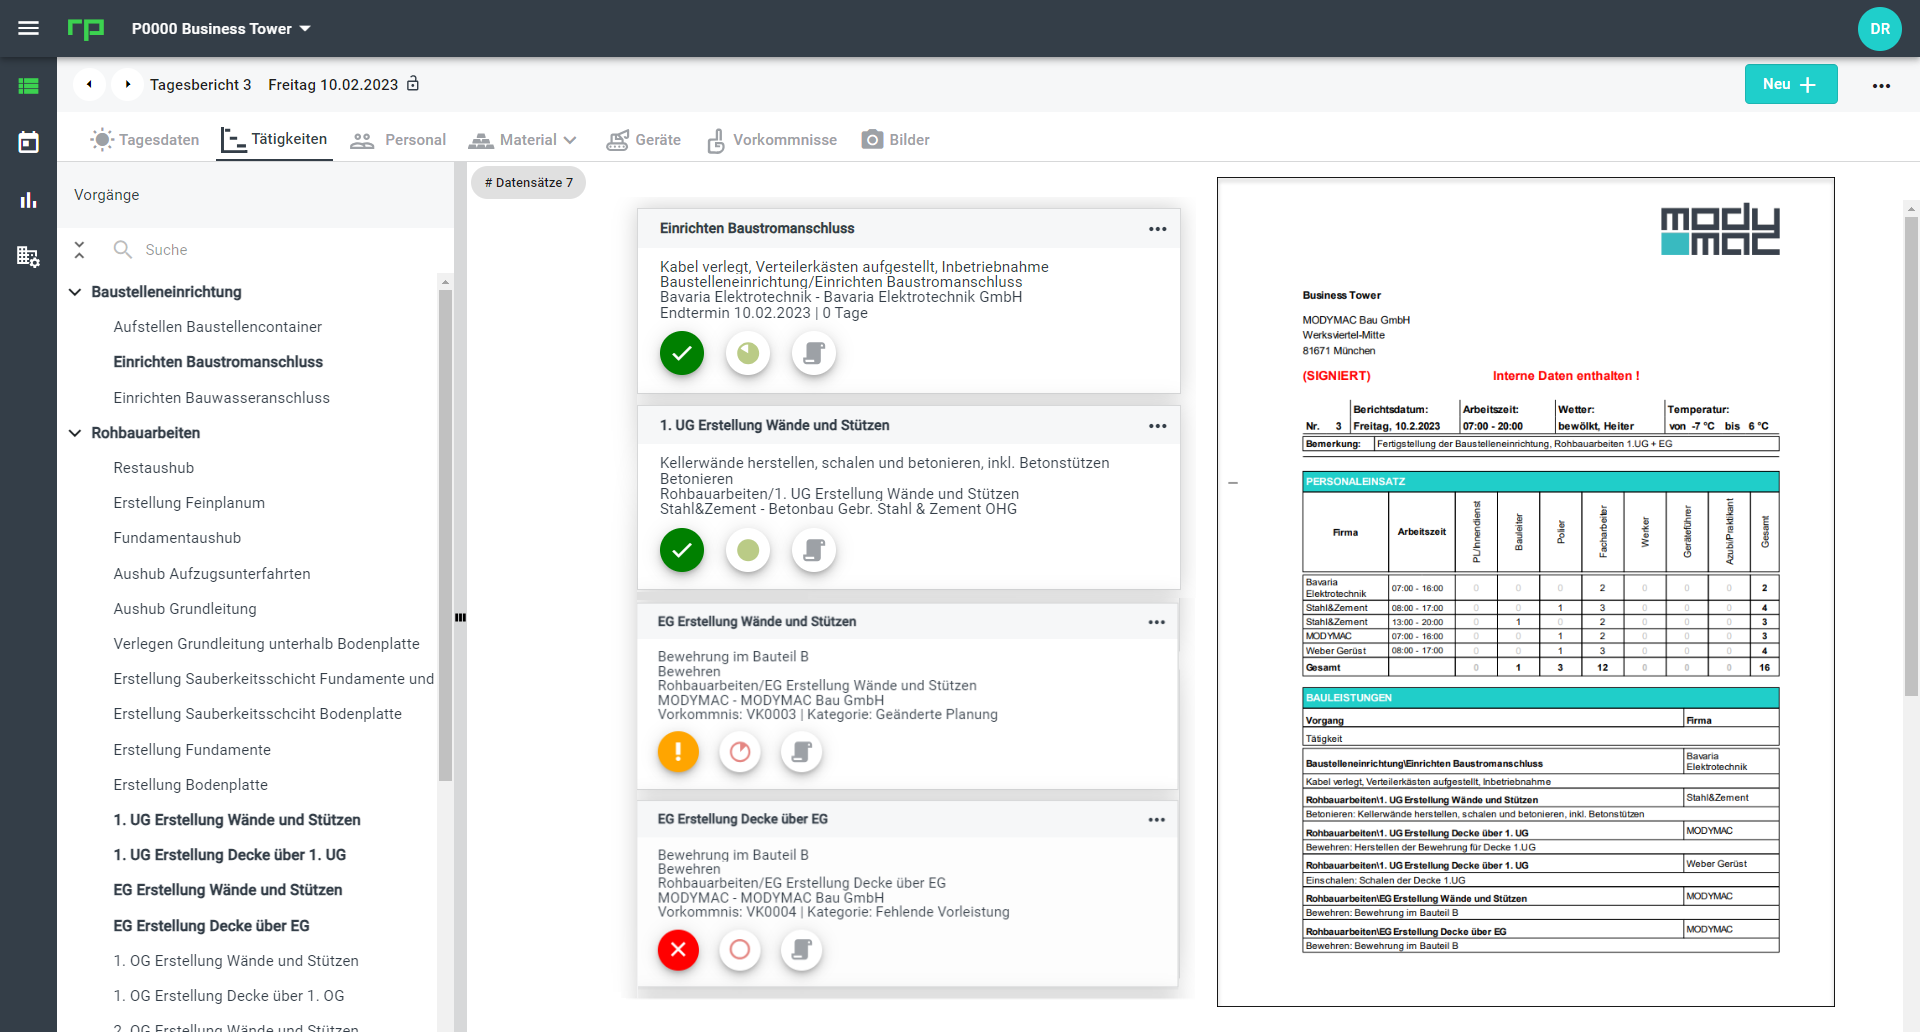Toggle orange warning status on EG Wände card
Screen dimensions: 1920x1032
[678, 751]
